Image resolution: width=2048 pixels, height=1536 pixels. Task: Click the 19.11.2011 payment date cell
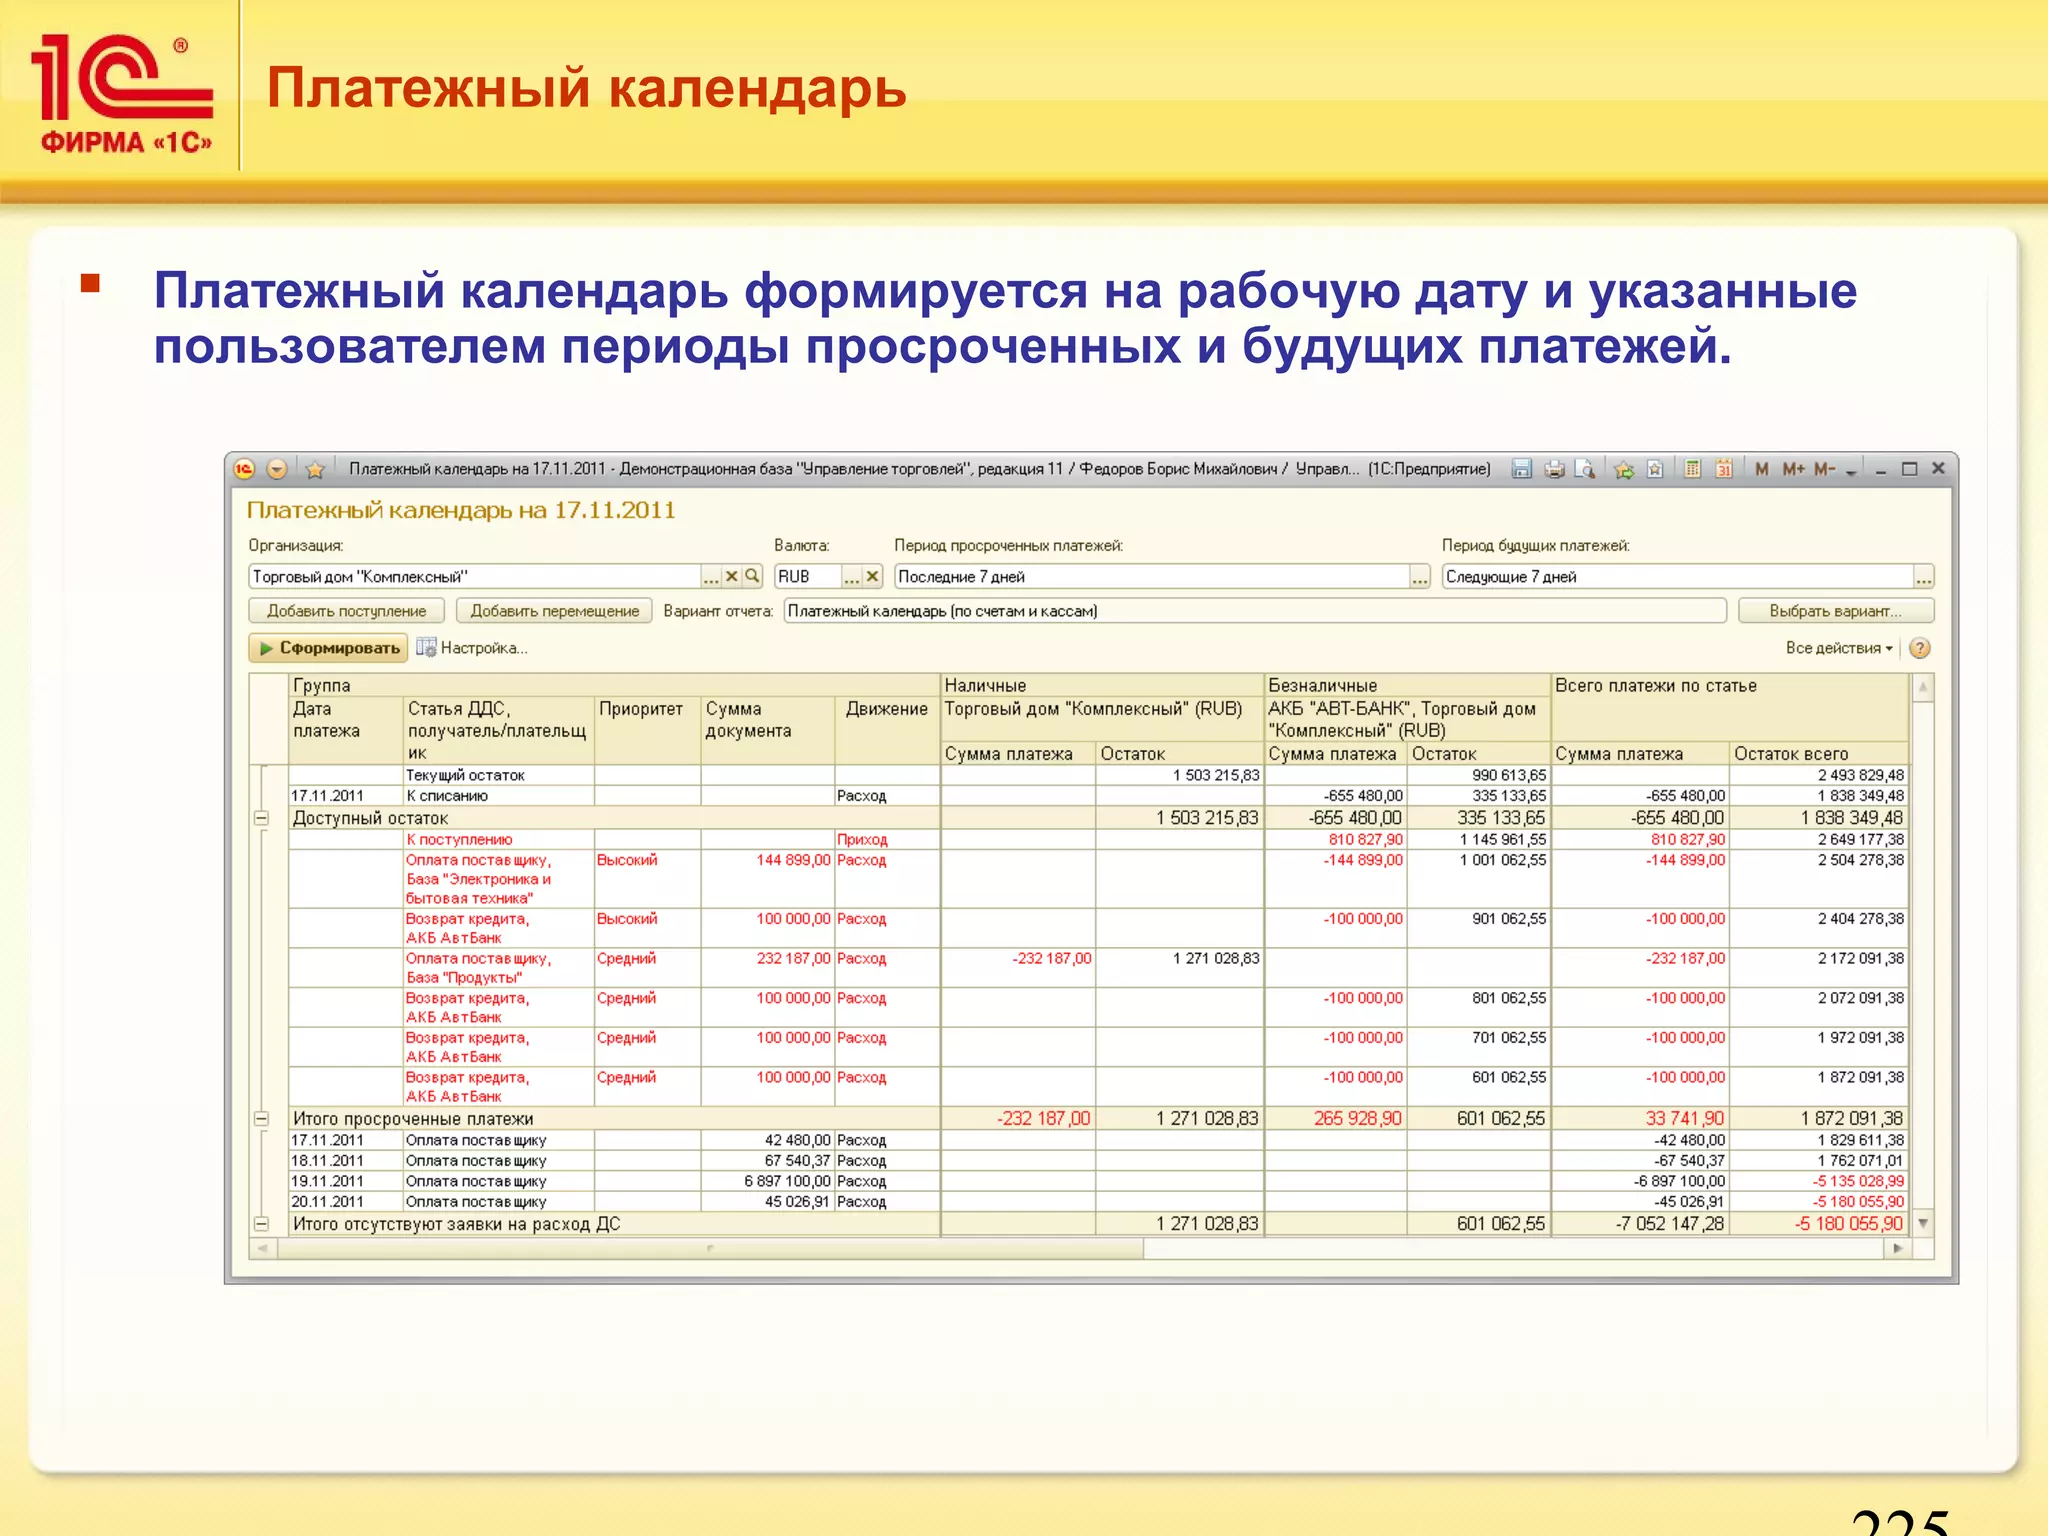(x=345, y=1181)
